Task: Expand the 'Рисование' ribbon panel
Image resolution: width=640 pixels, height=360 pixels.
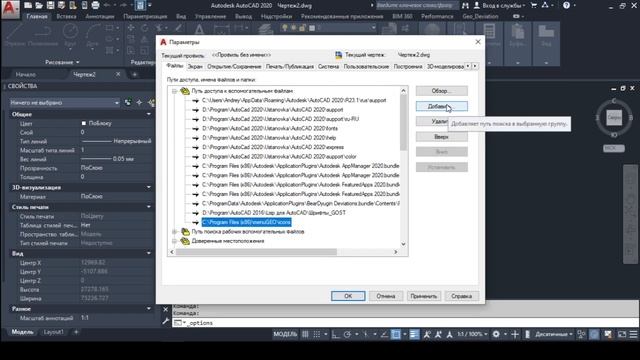Action: pyautogui.click(x=62, y=62)
